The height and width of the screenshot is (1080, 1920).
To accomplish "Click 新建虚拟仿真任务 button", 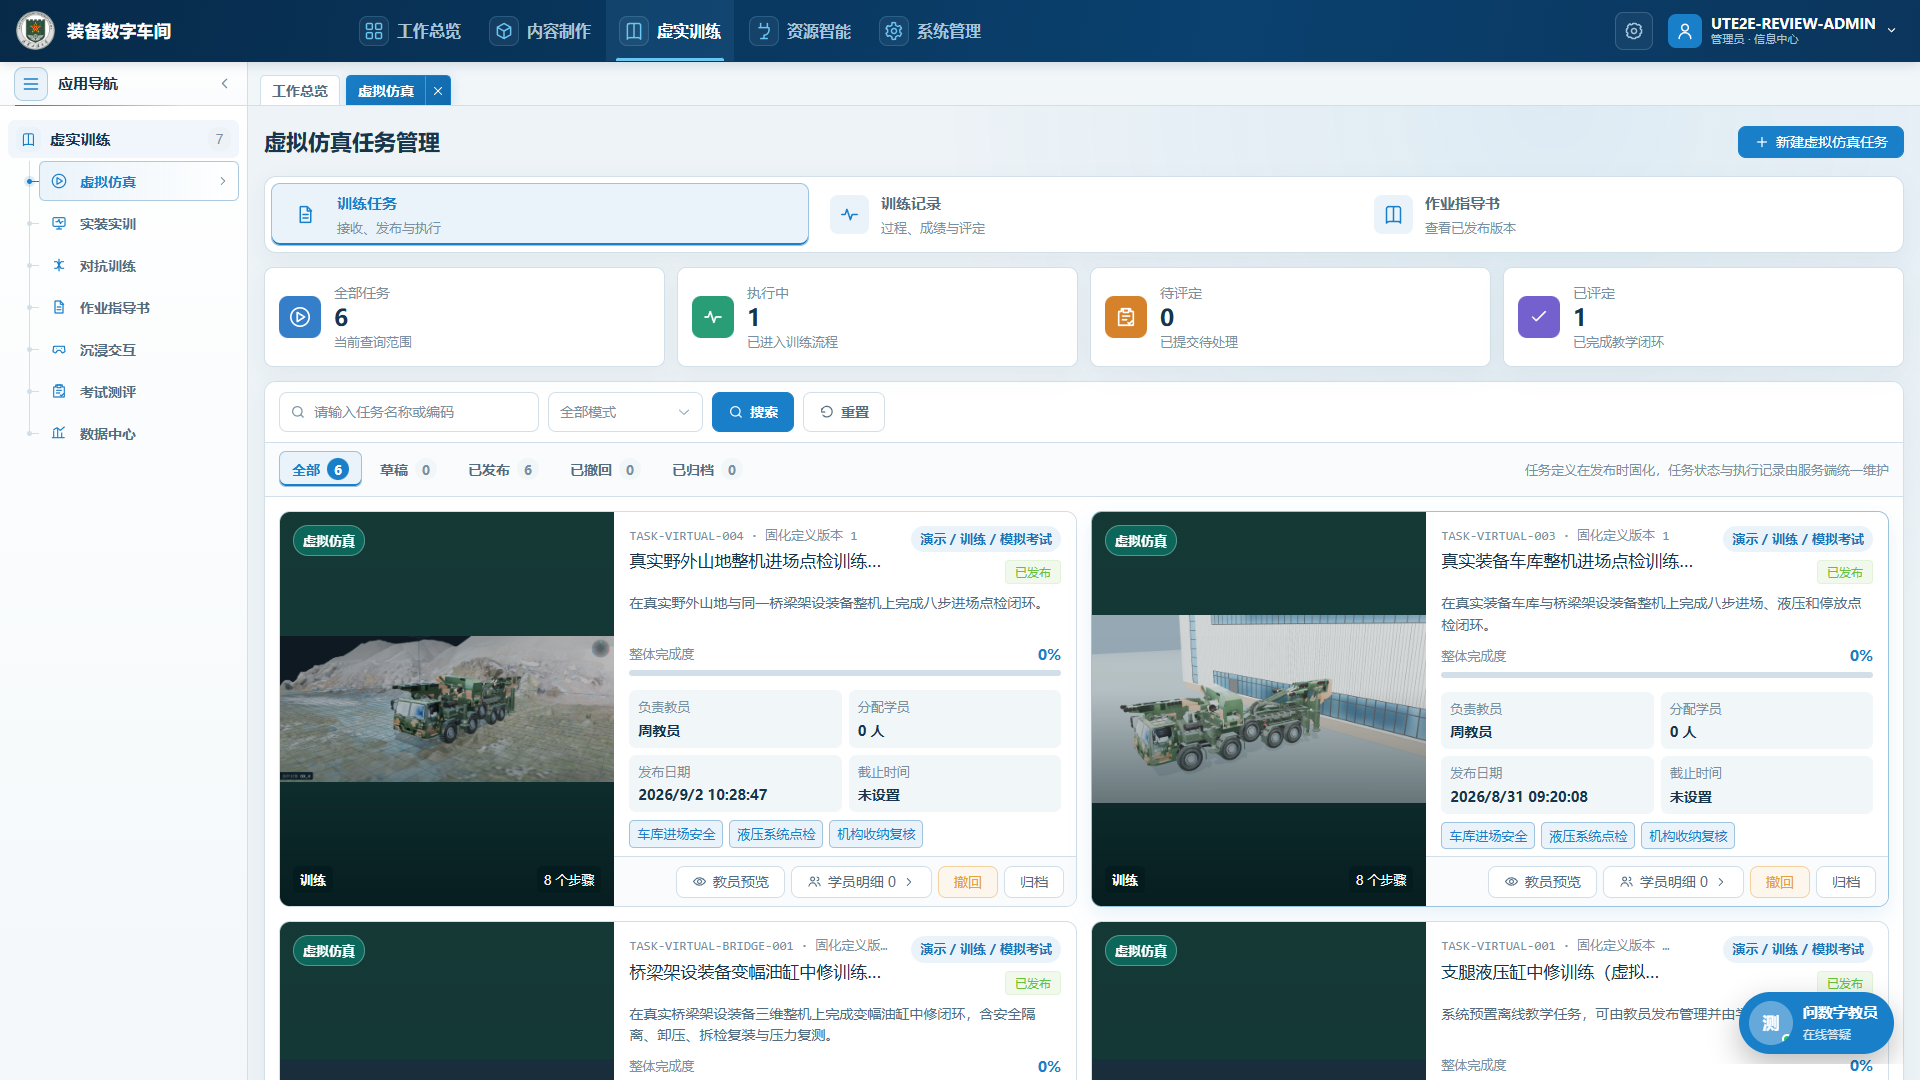I will coord(1821,142).
